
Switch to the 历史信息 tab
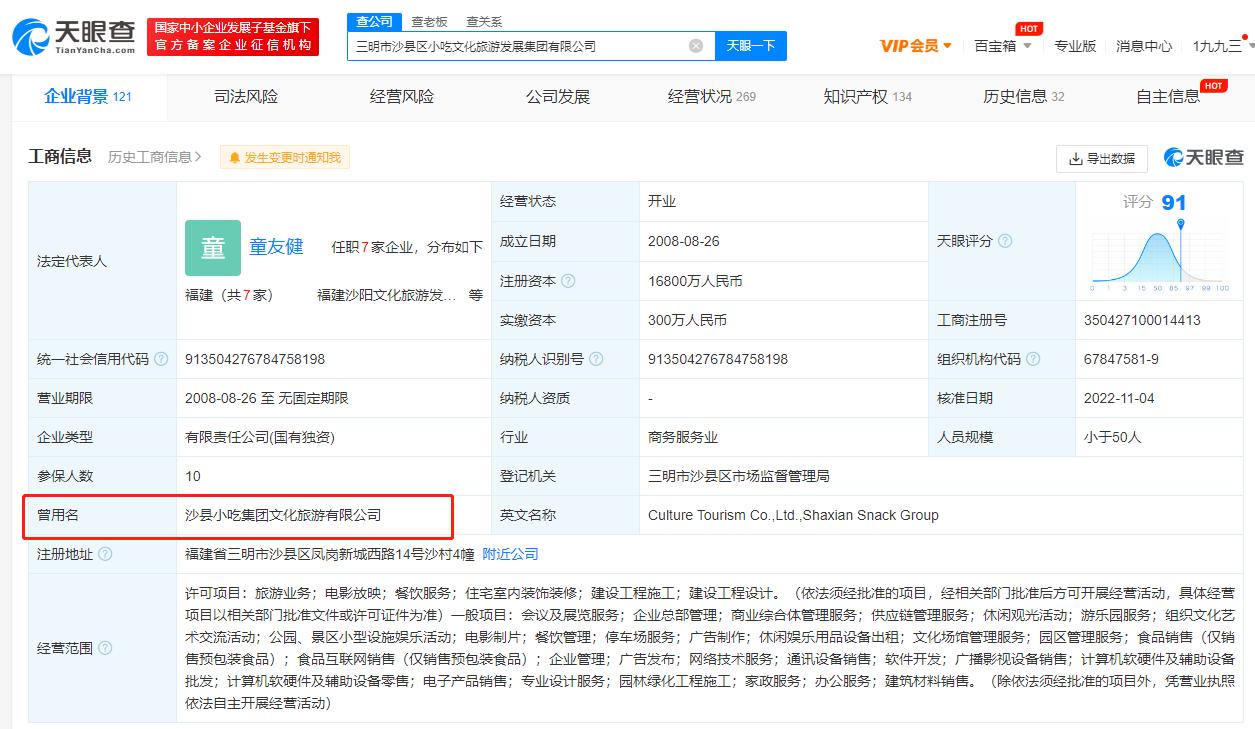click(1024, 97)
